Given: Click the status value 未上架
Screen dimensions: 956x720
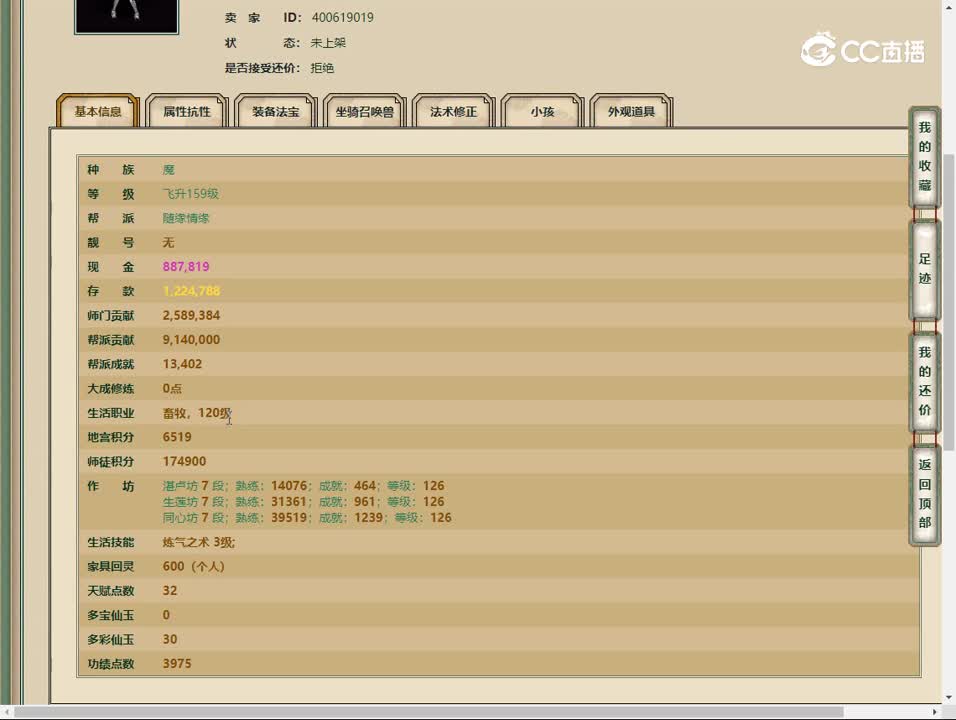Looking at the screenshot, I should pos(328,43).
